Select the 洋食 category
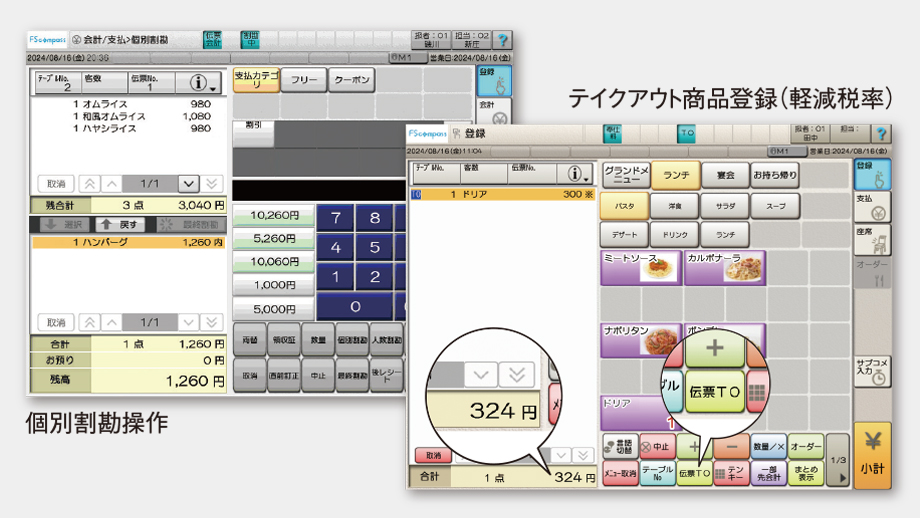Image resolution: width=920 pixels, height=518 pixels. 675,206
